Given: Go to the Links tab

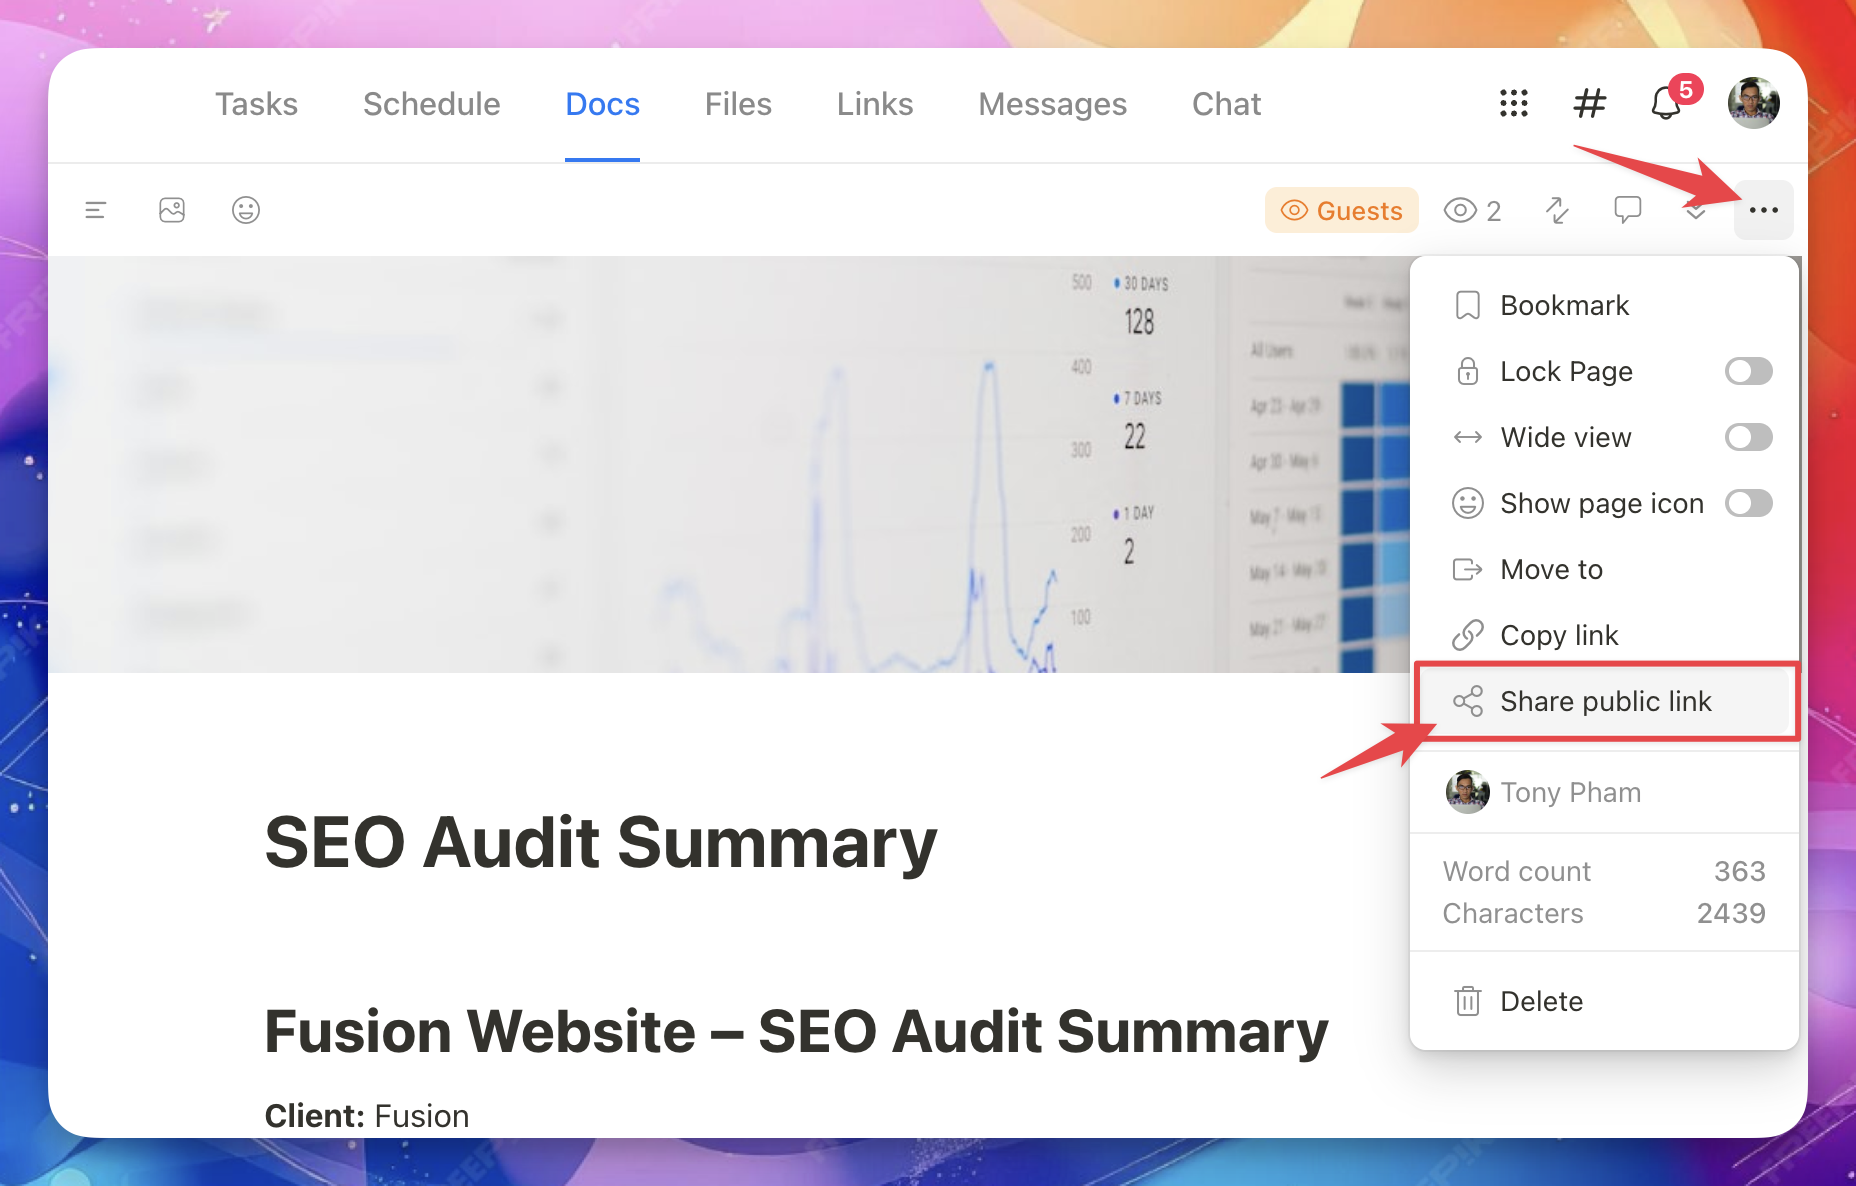Looking at the screenshot, I should point(875,104).
